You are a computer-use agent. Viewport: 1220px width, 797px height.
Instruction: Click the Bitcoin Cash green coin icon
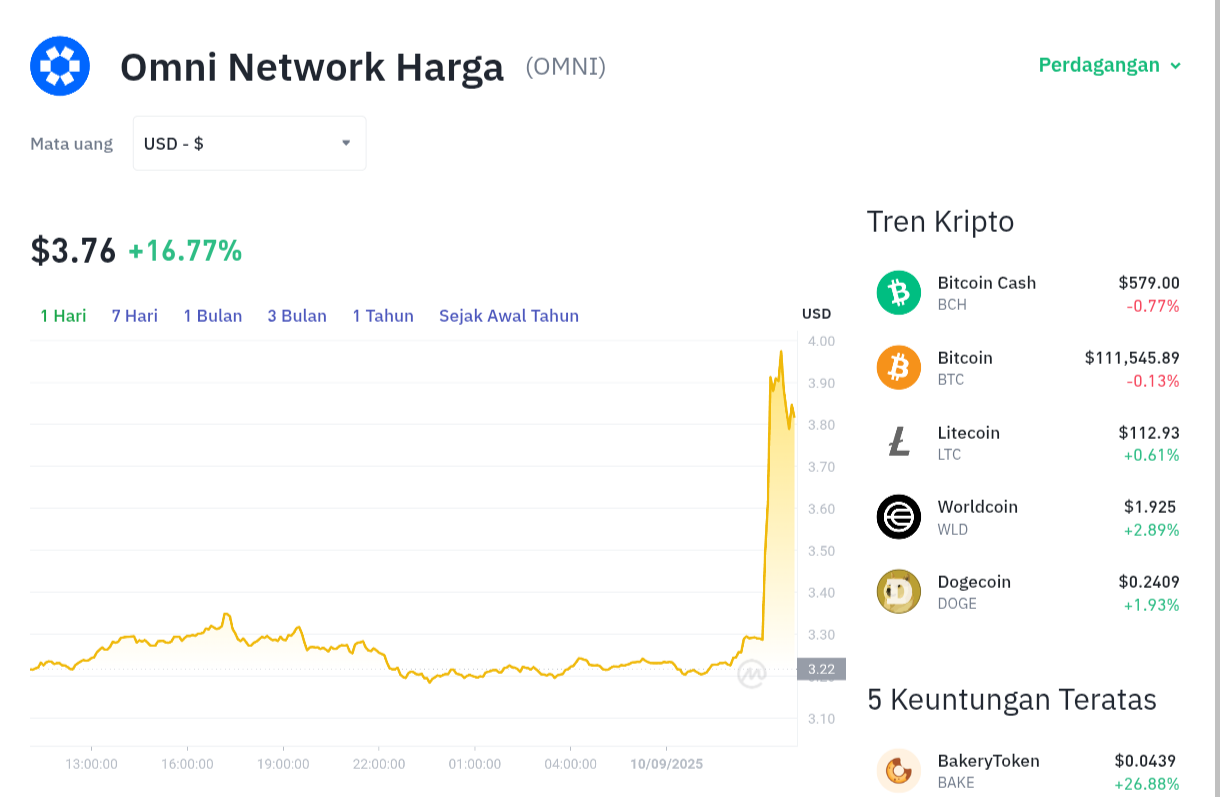point(898,293)
